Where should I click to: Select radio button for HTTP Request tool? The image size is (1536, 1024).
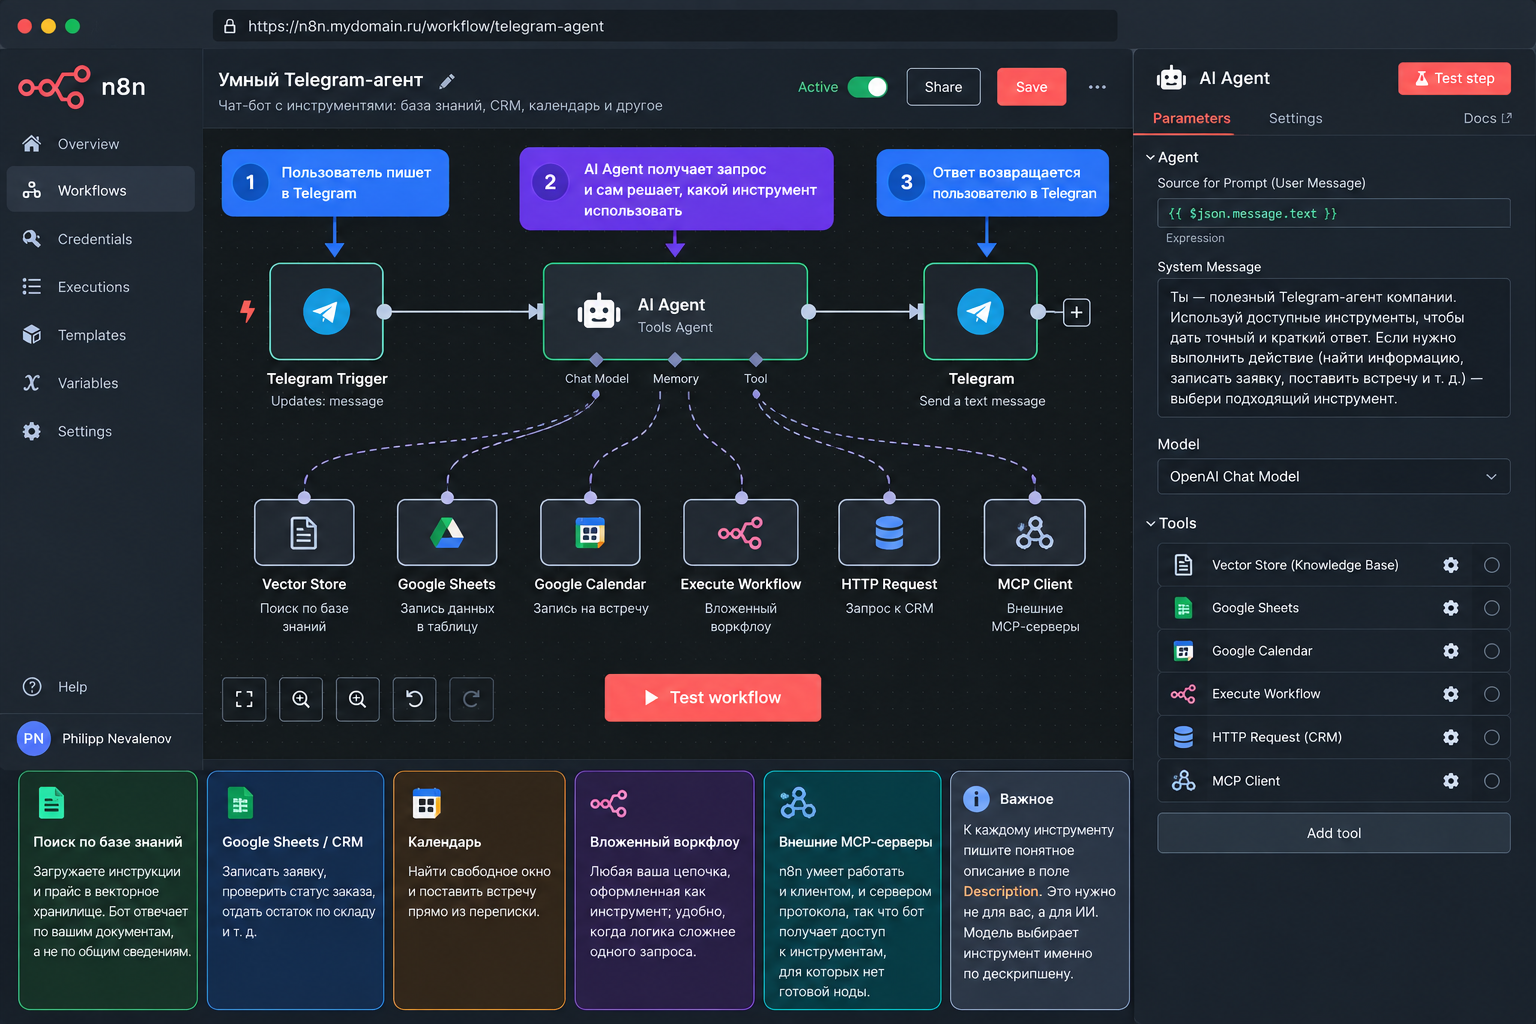[1492, 737]
